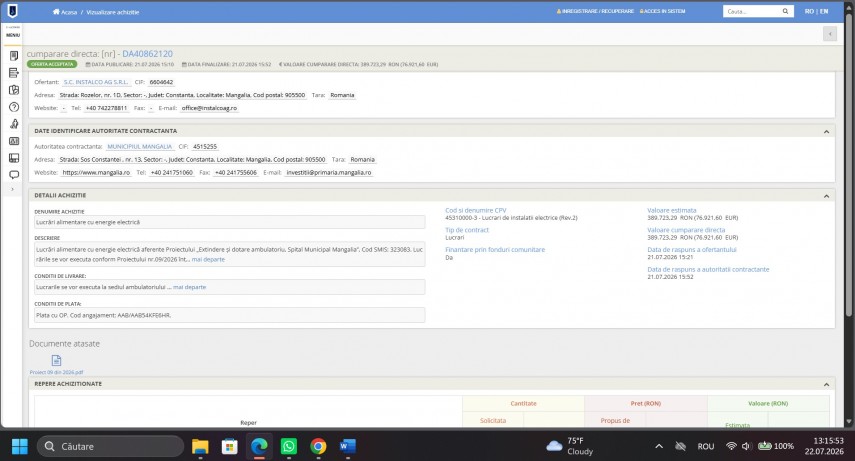Open Inregistrare / Recuperare in header
The width and height of the screenshot is (855, 461).
click(595, 11)
